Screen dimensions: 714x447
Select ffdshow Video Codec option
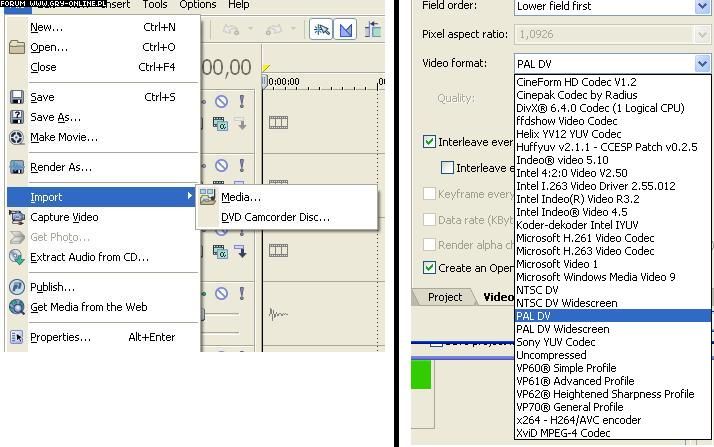(x=612, y=121)
